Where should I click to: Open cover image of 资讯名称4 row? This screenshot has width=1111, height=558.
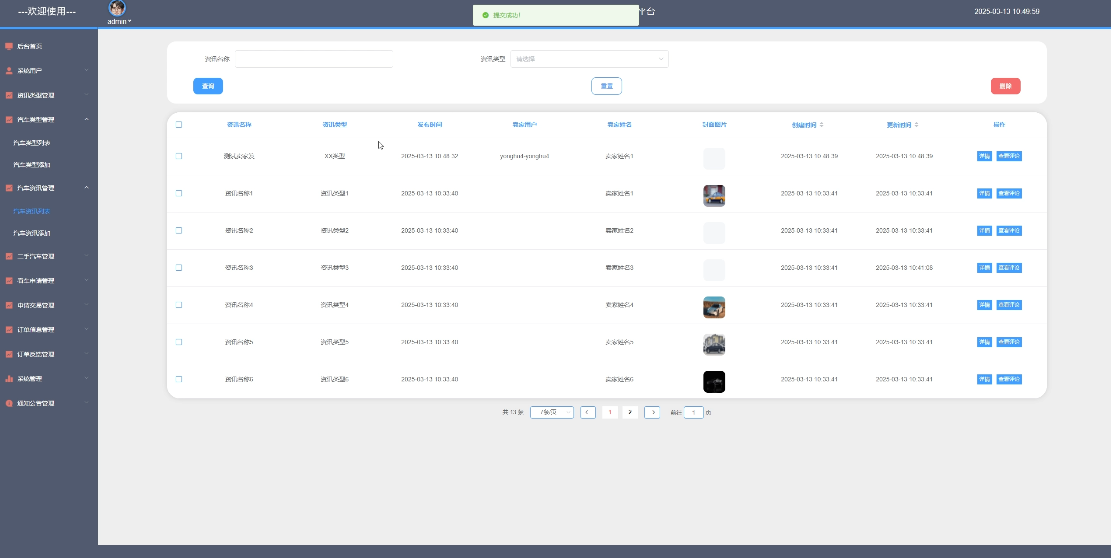click(714, 307)
